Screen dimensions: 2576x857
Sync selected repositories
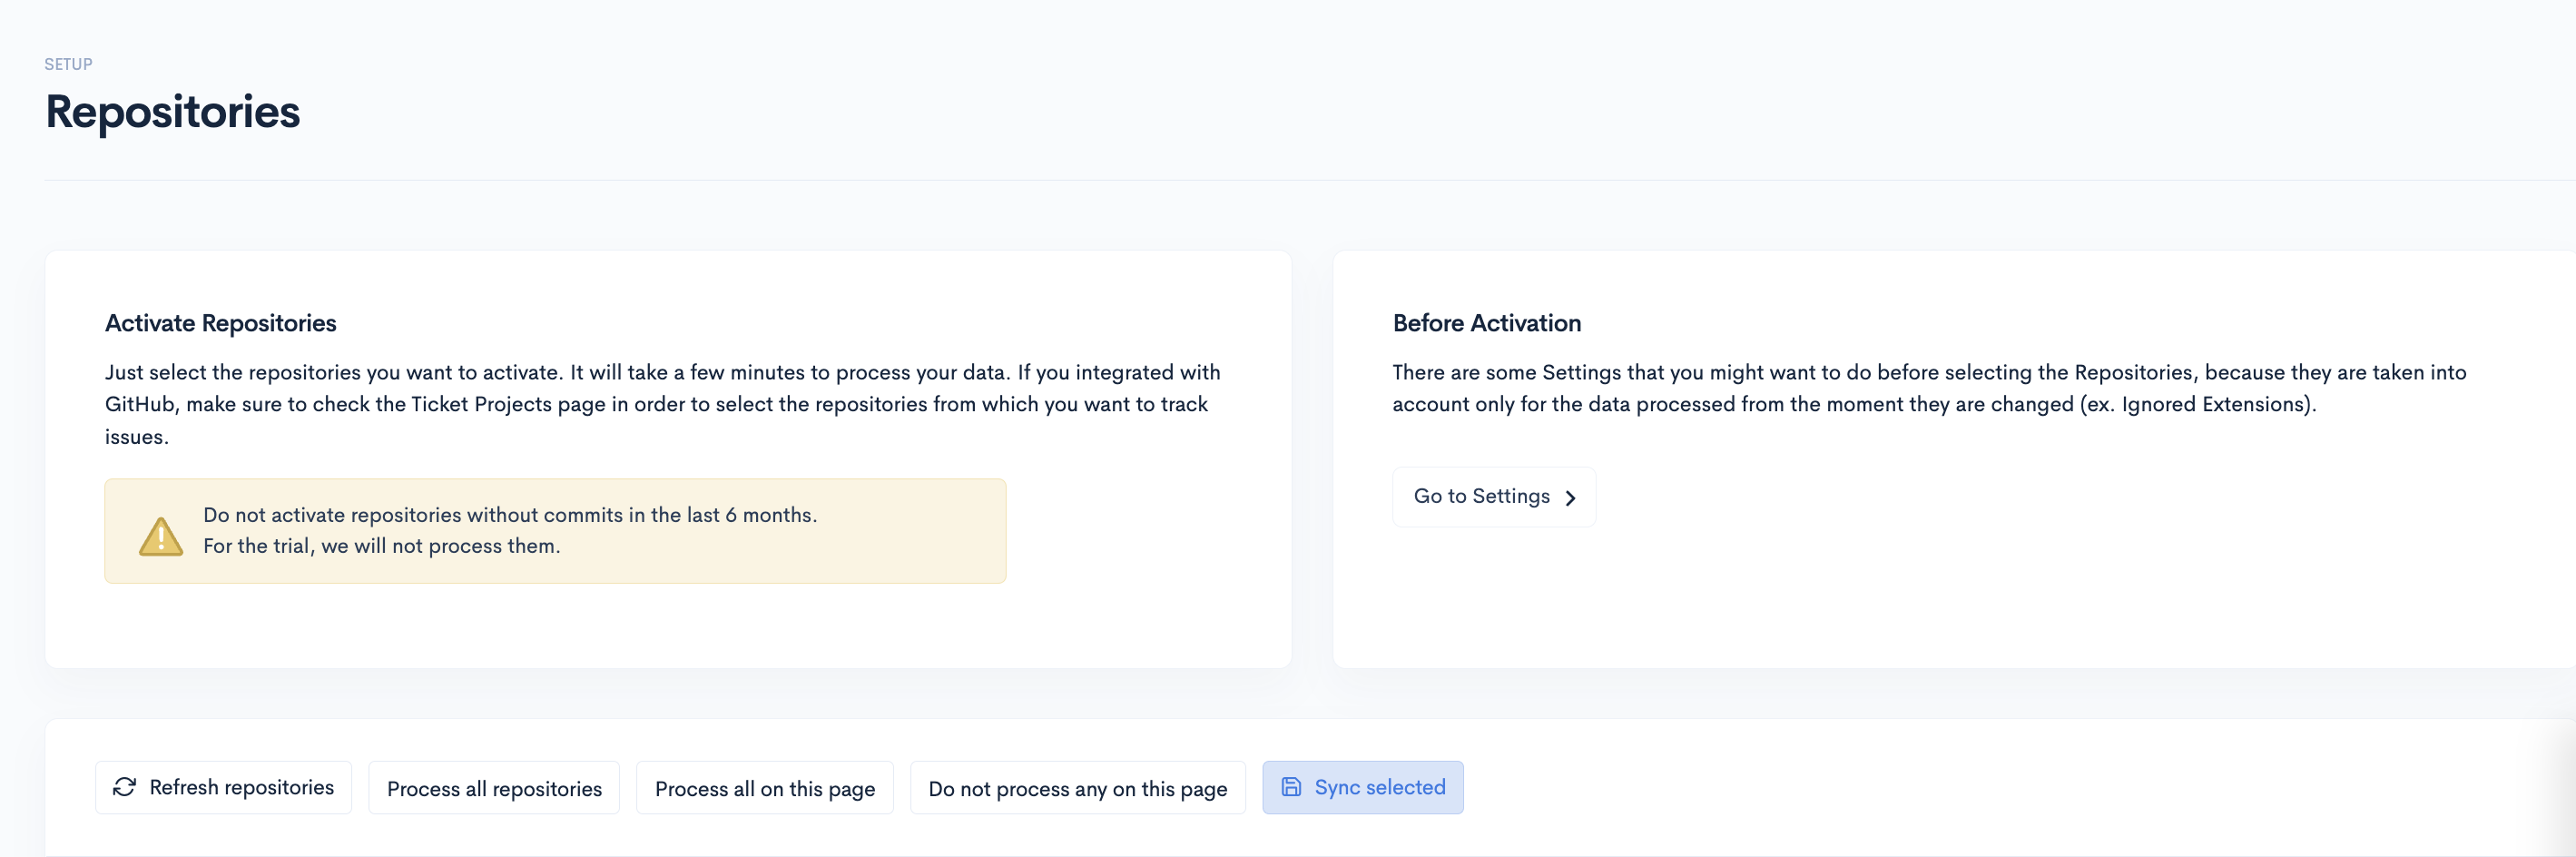click(1363, 788)
